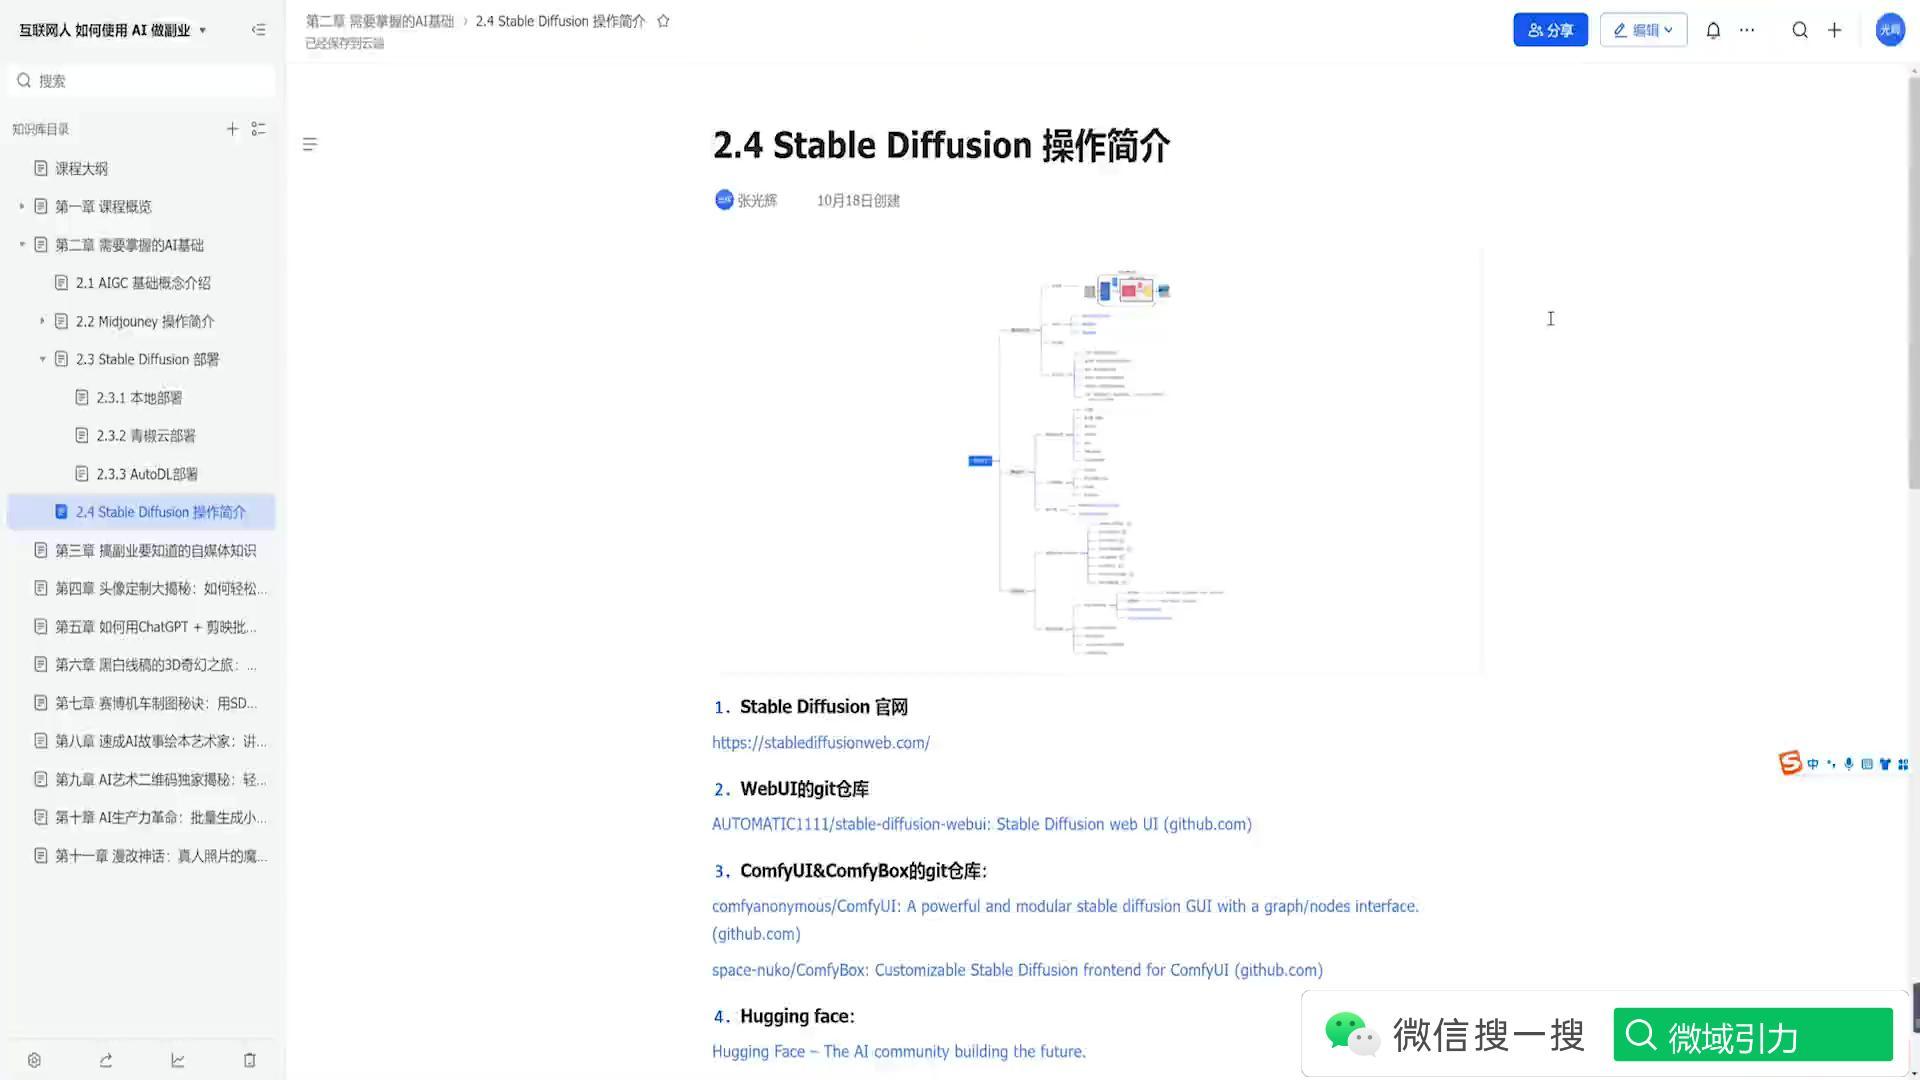Expand 第一章 课程概览 tree arrow
The image size is (1920, 1080).
coord(21,206)
